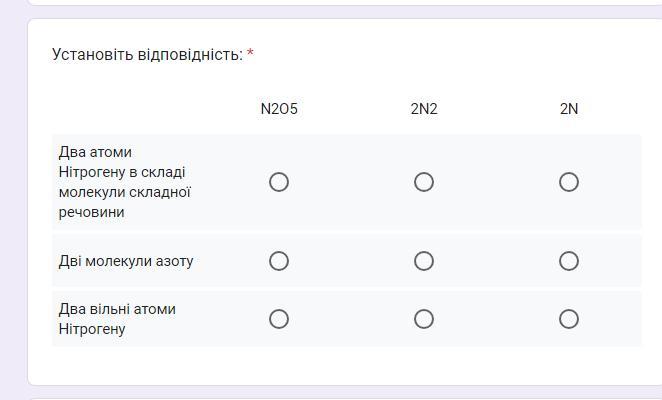Click the N2O5 column header
662x400 pixels.
279,109
